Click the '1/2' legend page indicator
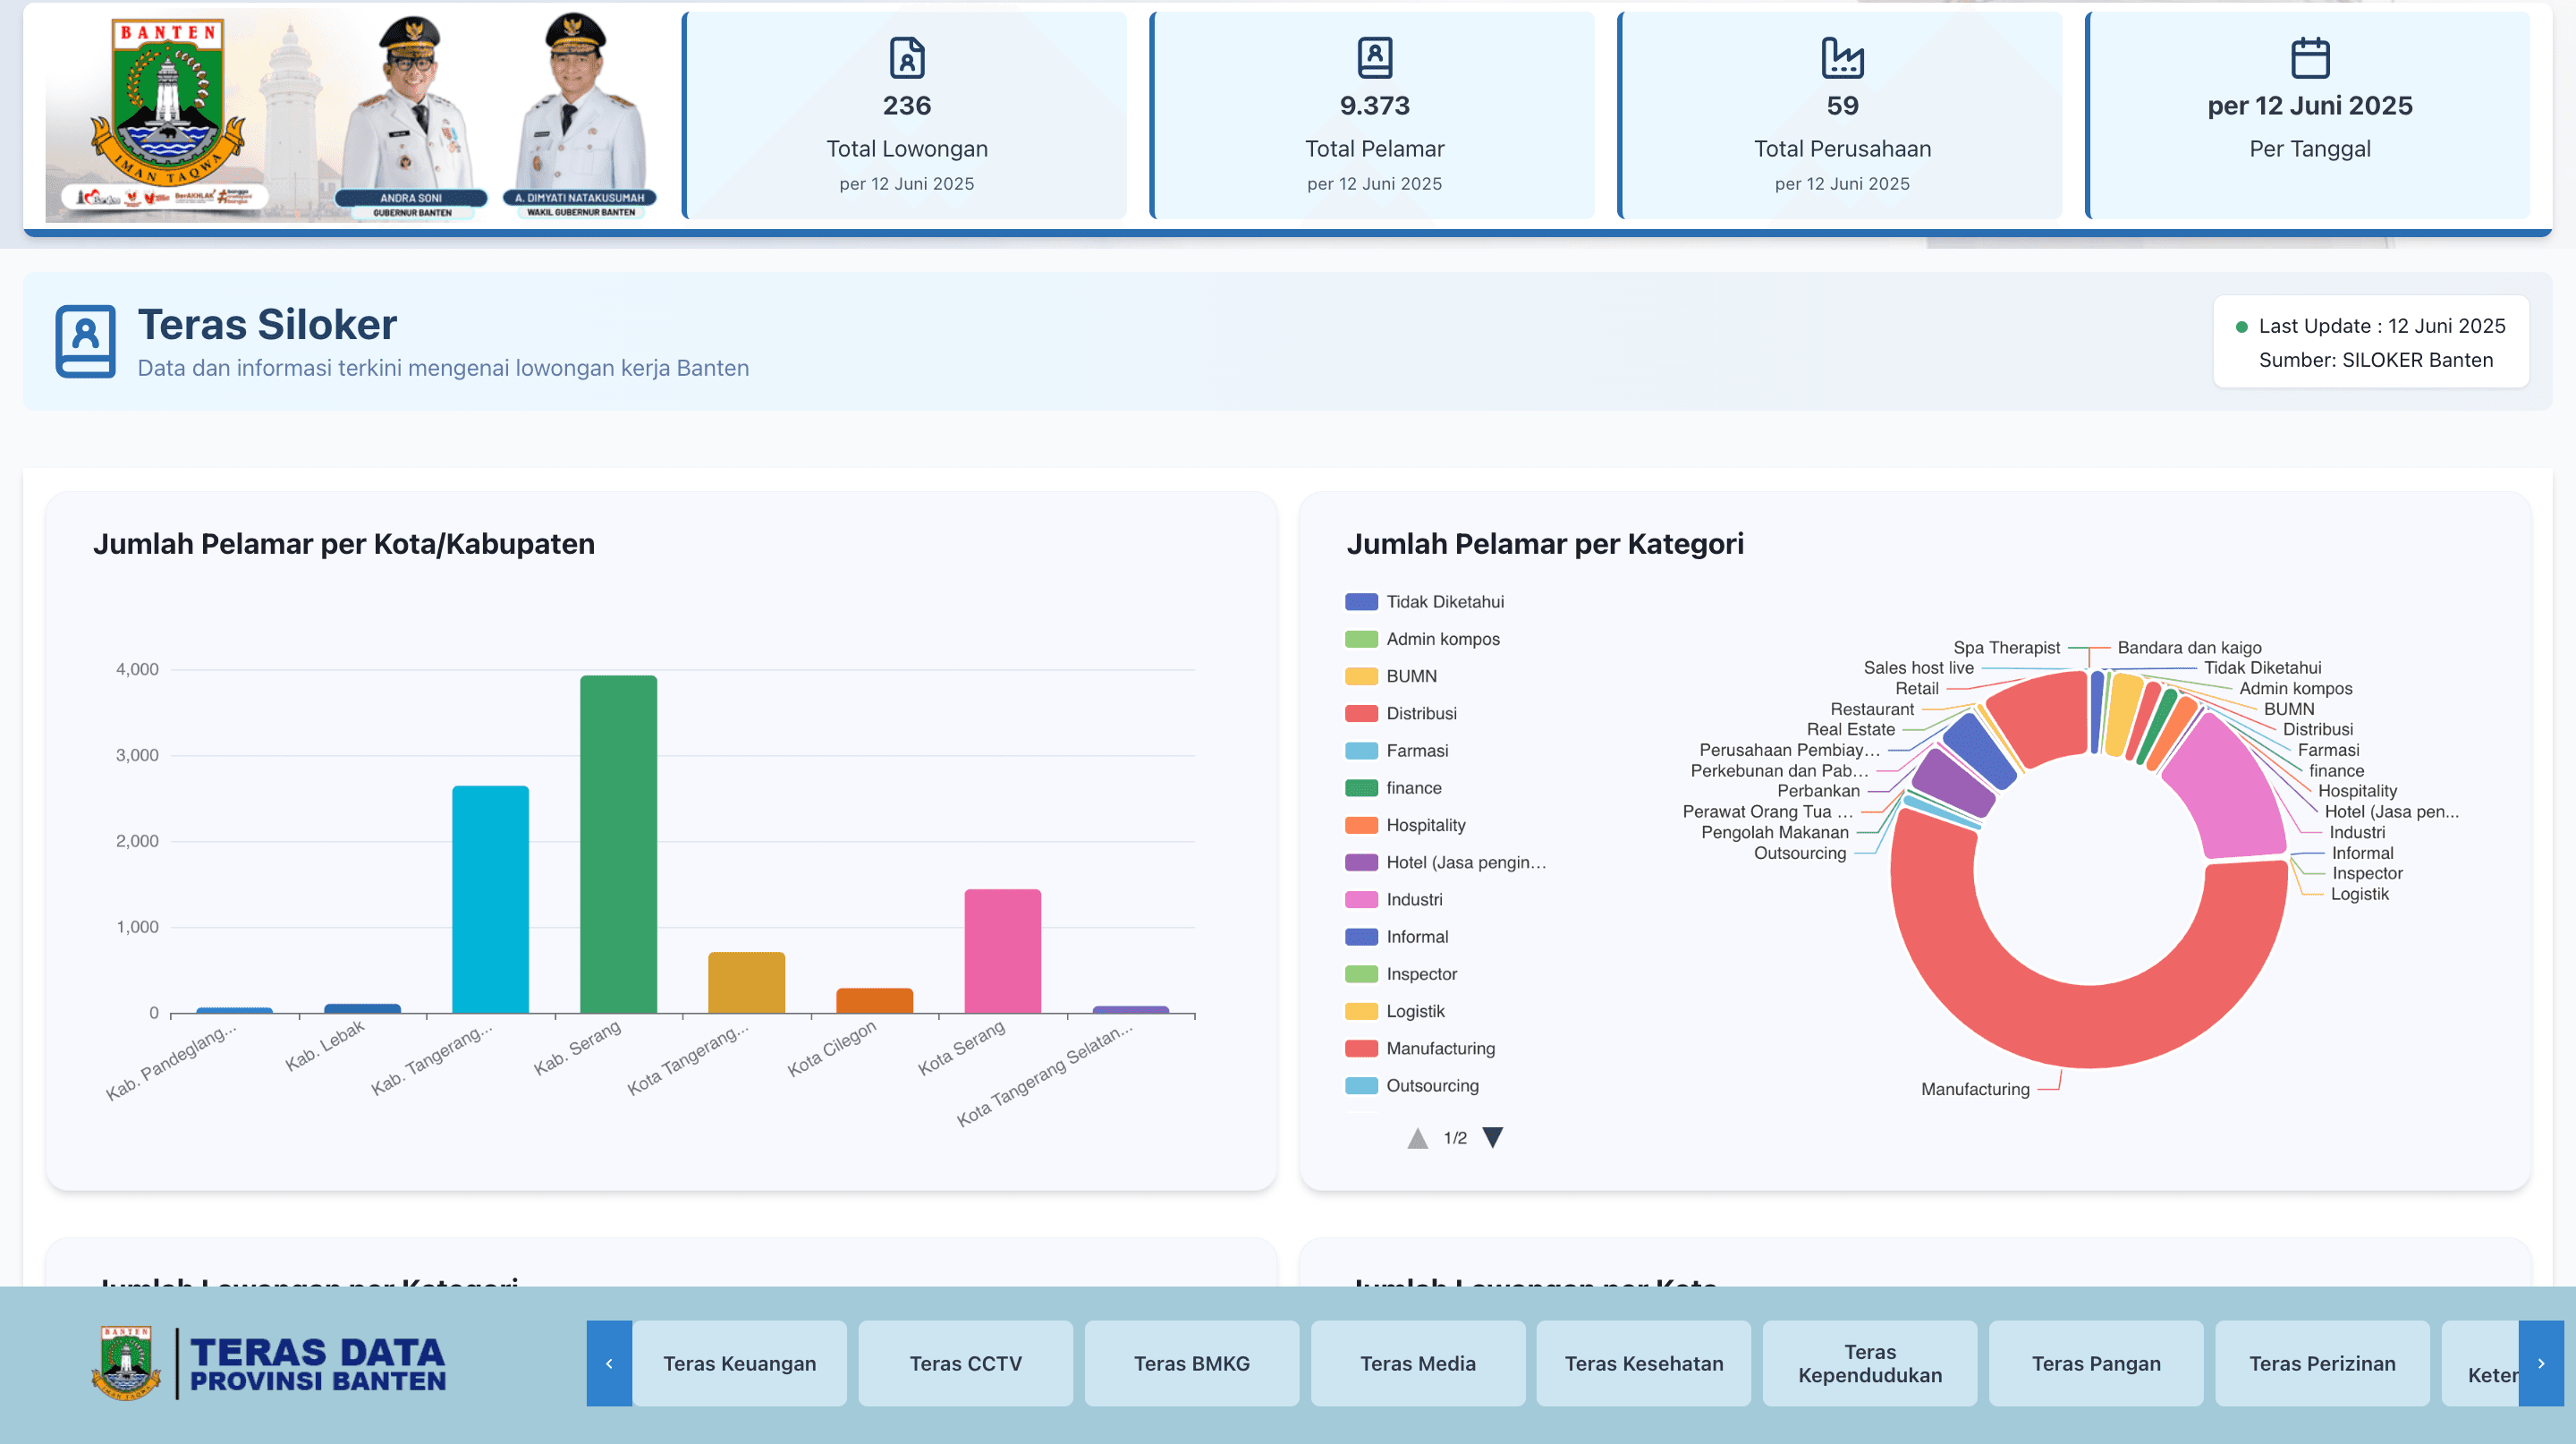Image resolution: width=2576 pixels, height=1444 pixels. [1455, 1138]
